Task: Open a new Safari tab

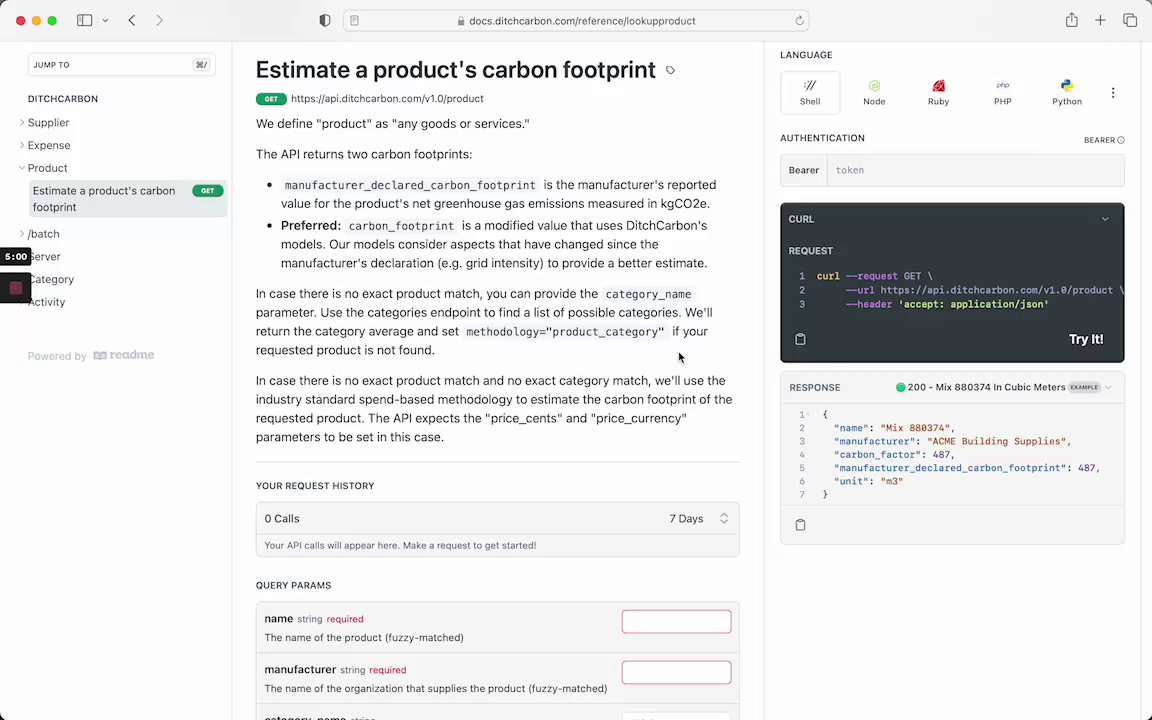Action: 1101,21
